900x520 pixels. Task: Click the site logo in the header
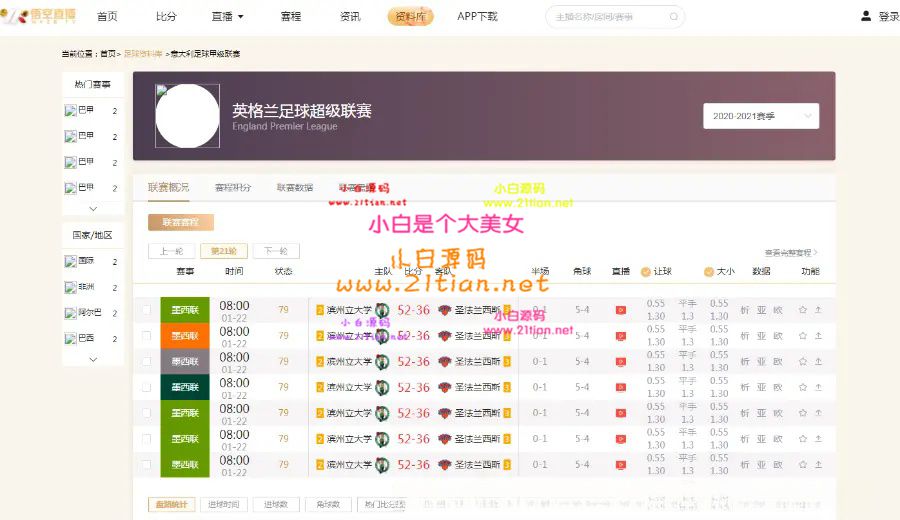[x=38, y=15]
